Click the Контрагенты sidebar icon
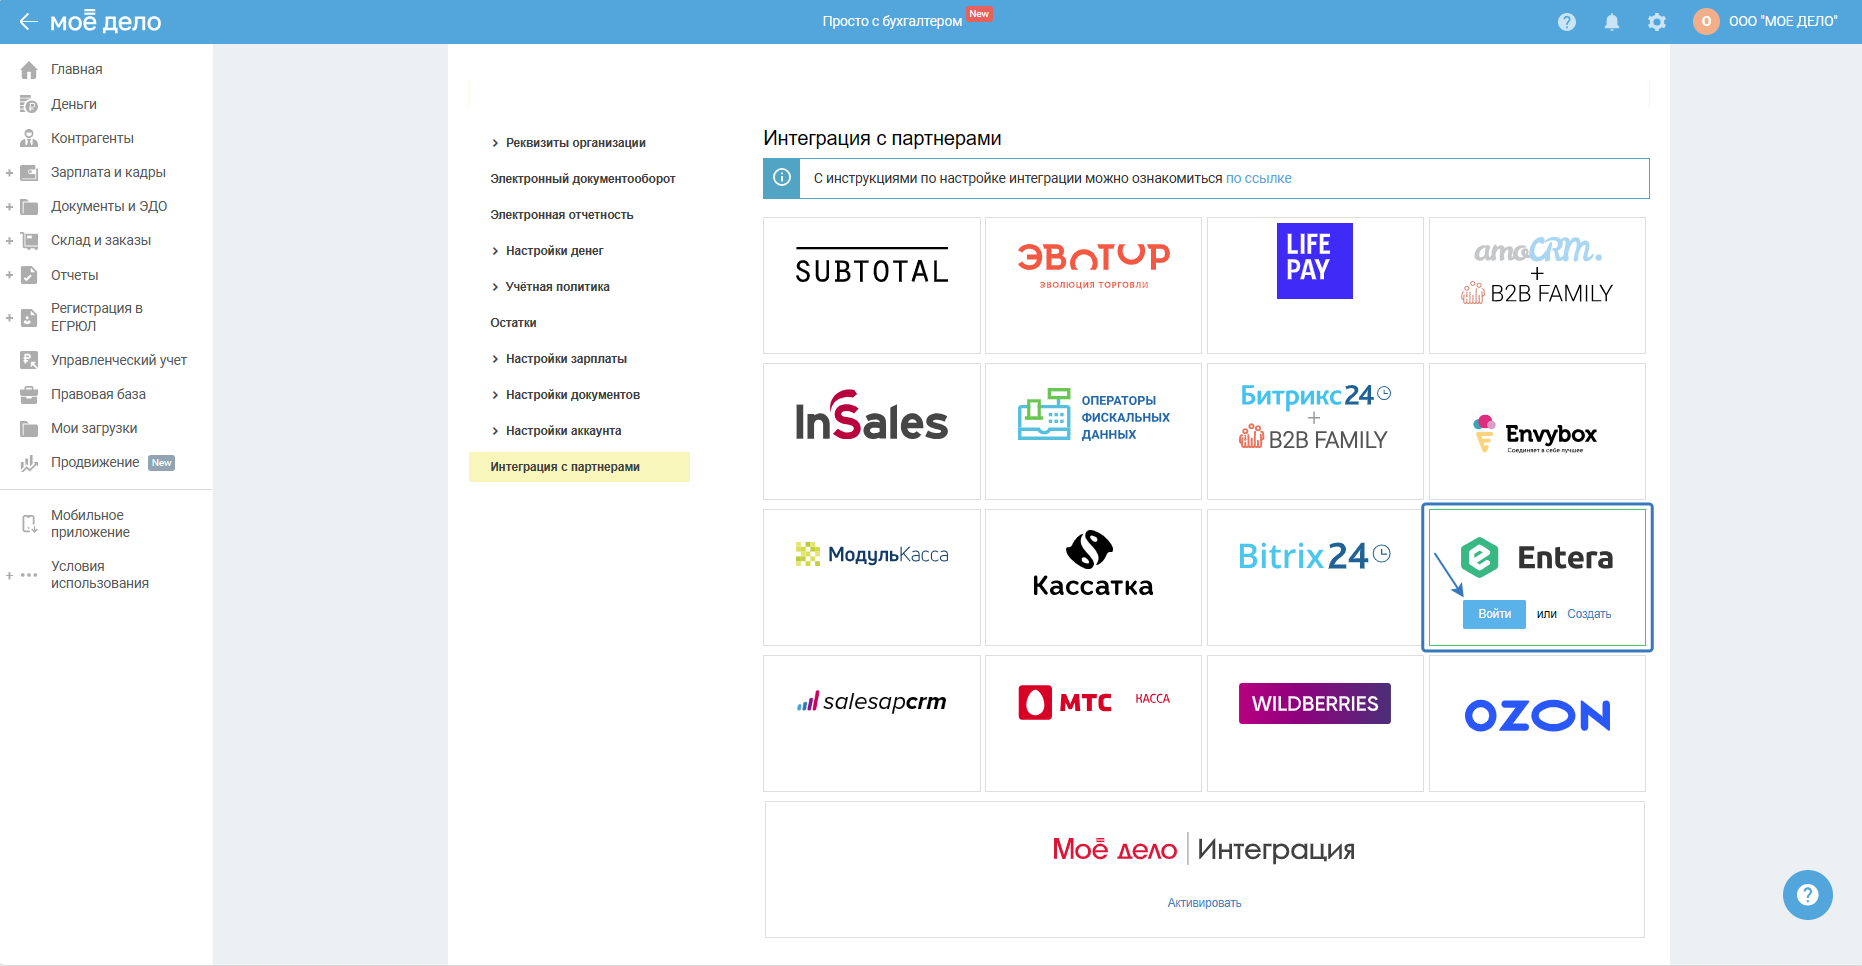Viewport: 1862px width, 966px height. [x=29, y=138]
